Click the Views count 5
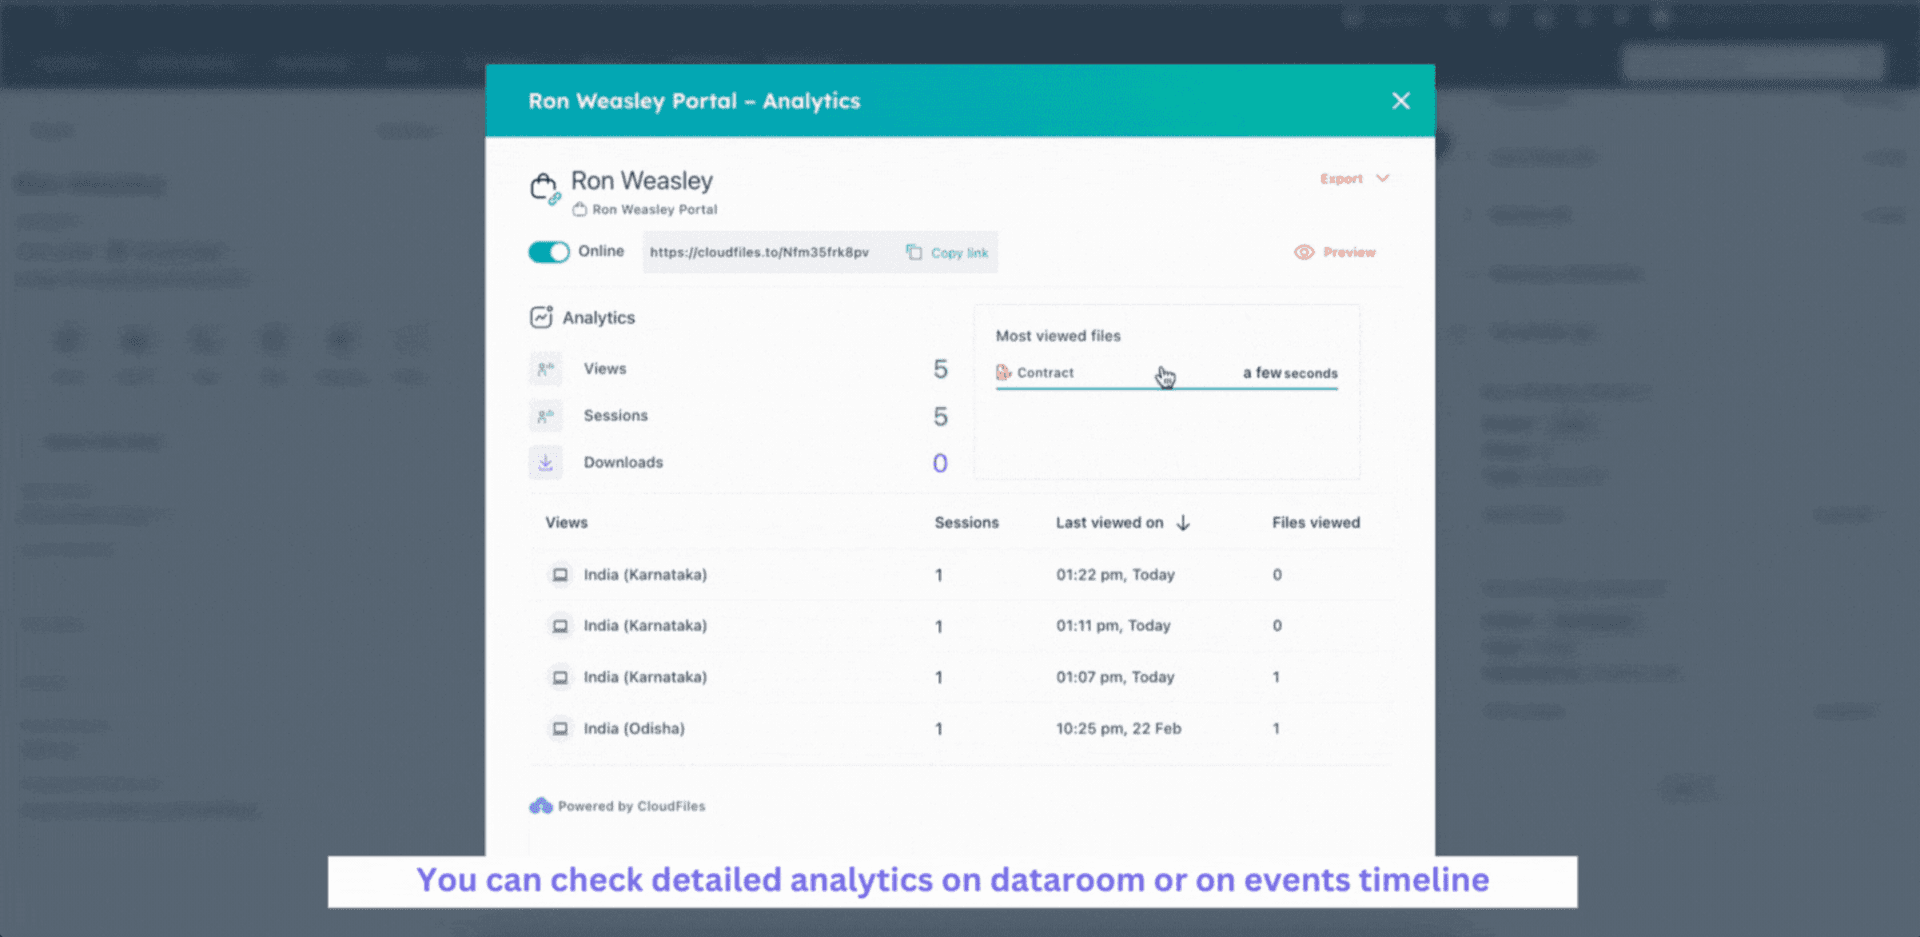The width and height of the screenshot is (1920, 937). point(940,369)
